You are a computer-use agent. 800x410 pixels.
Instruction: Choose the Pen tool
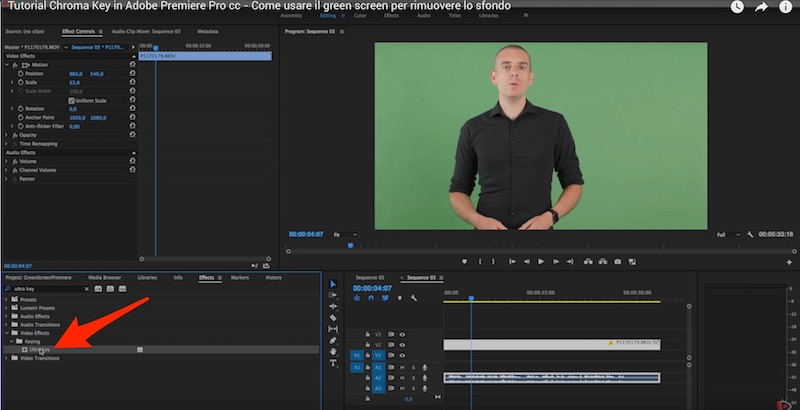[x=334, y=340]
